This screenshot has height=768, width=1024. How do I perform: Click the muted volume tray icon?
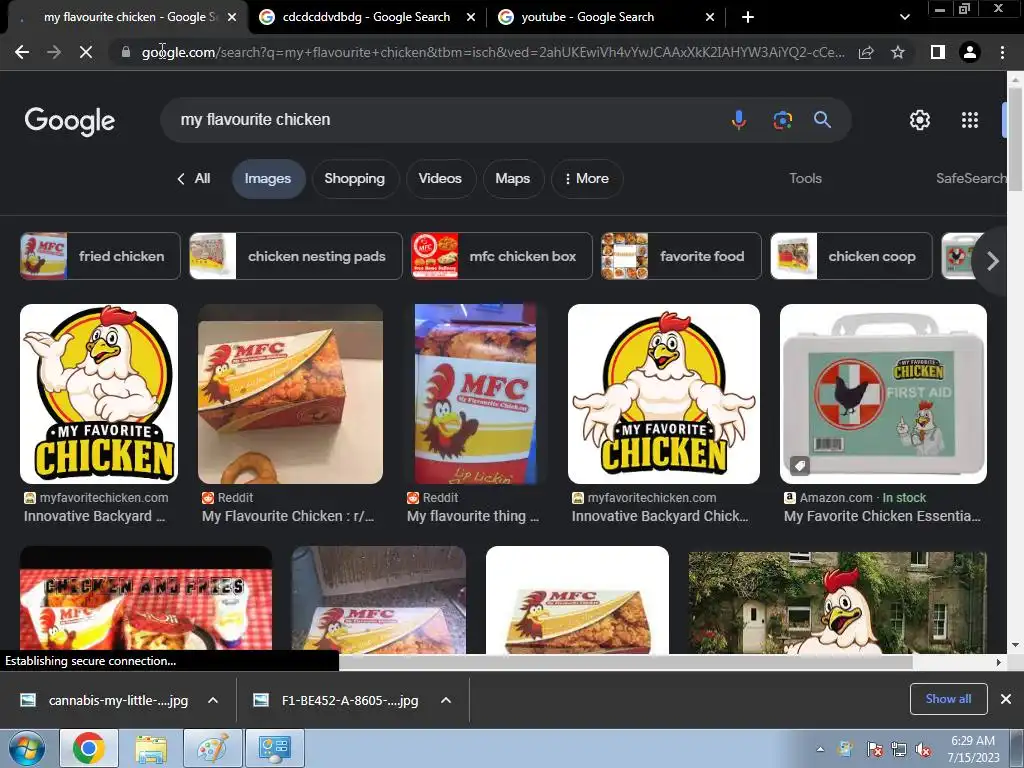pyautogui.click(x=923, y=750)
